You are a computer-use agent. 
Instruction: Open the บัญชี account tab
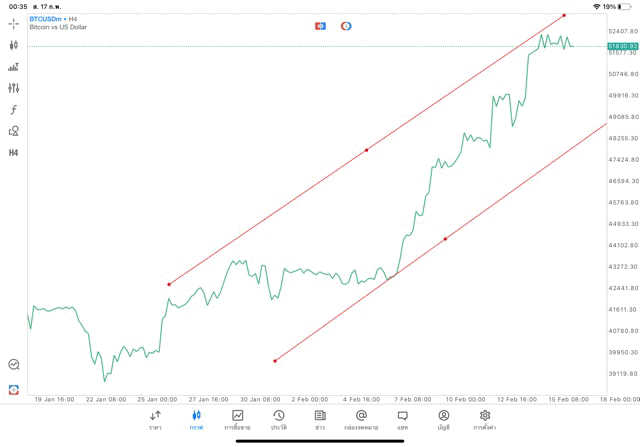(443, 419)
